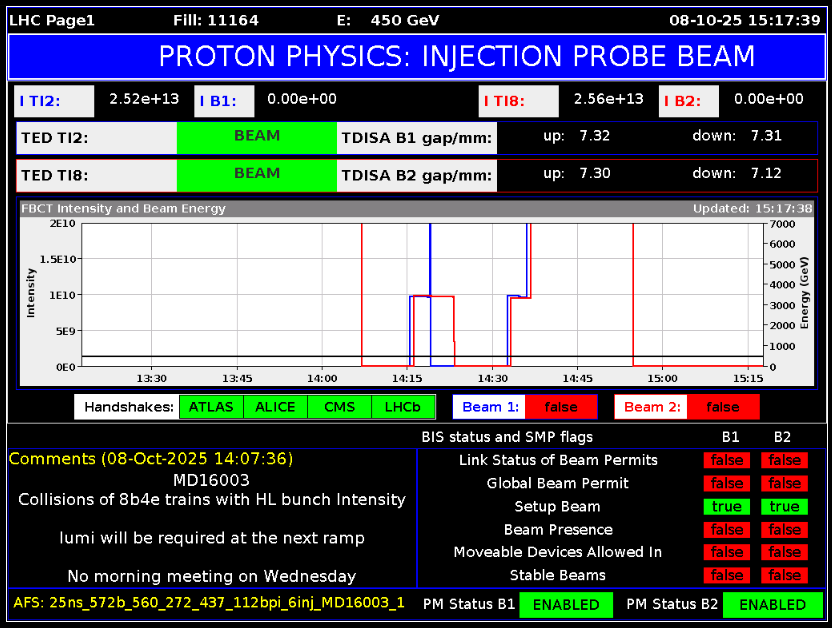Click the green BEAM status for TED TI8

coord(257,175)
